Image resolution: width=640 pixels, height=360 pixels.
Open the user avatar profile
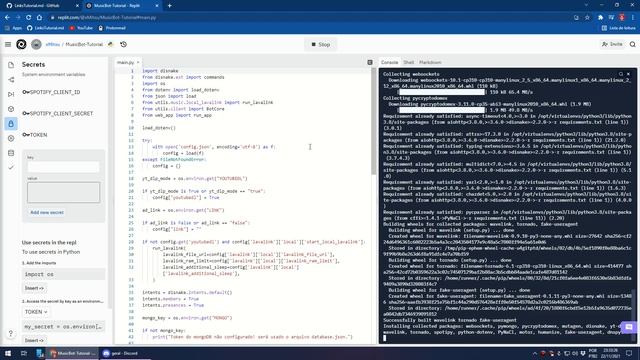[x=36, y=44]
